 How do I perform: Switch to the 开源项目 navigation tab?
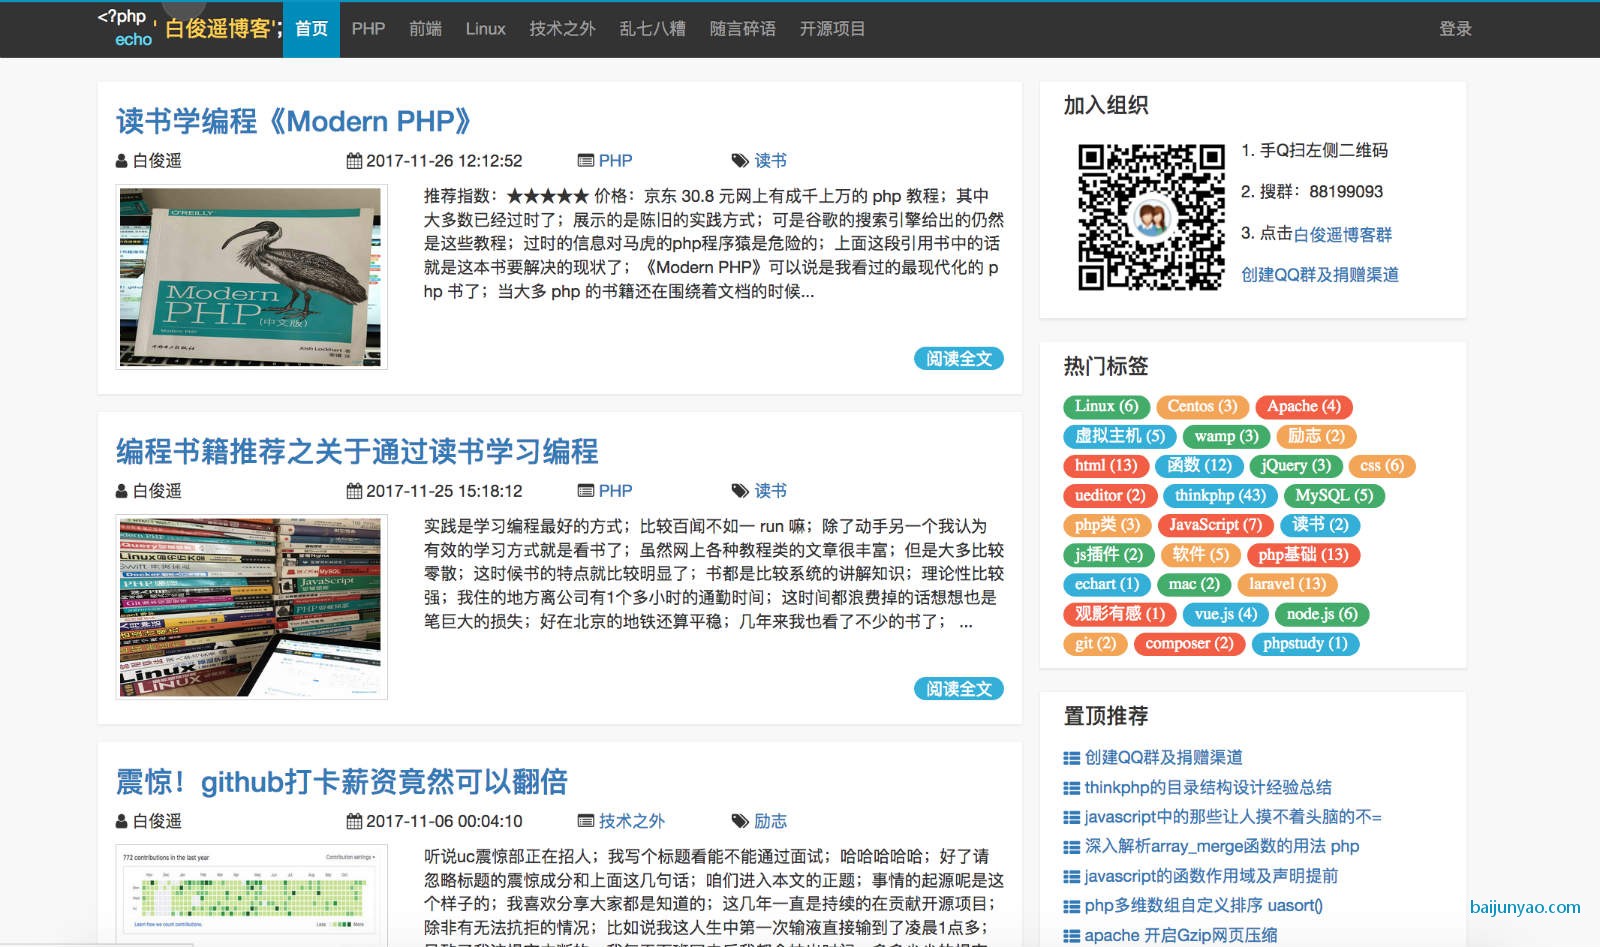click(x=833, y=29)
